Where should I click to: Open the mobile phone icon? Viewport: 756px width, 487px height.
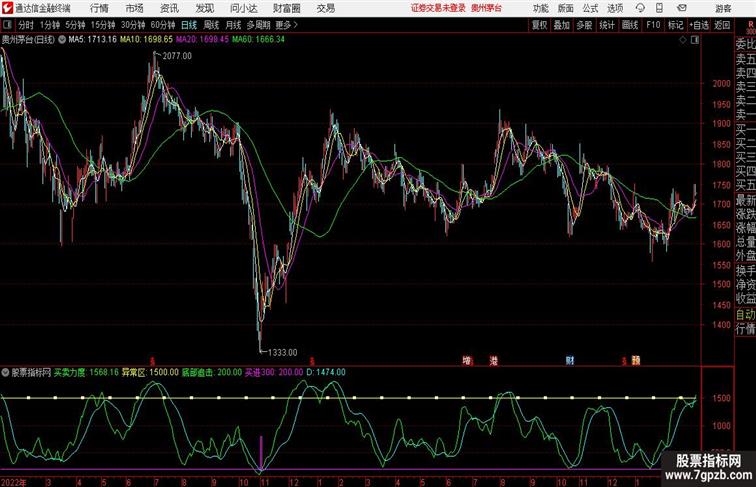point(659,8)
